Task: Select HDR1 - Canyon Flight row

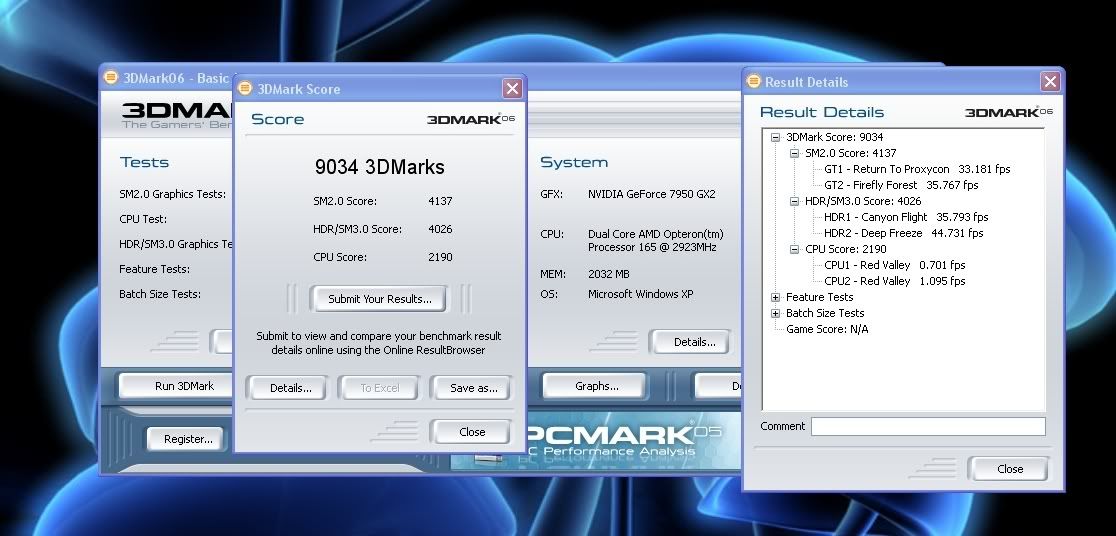Action: 906,217
